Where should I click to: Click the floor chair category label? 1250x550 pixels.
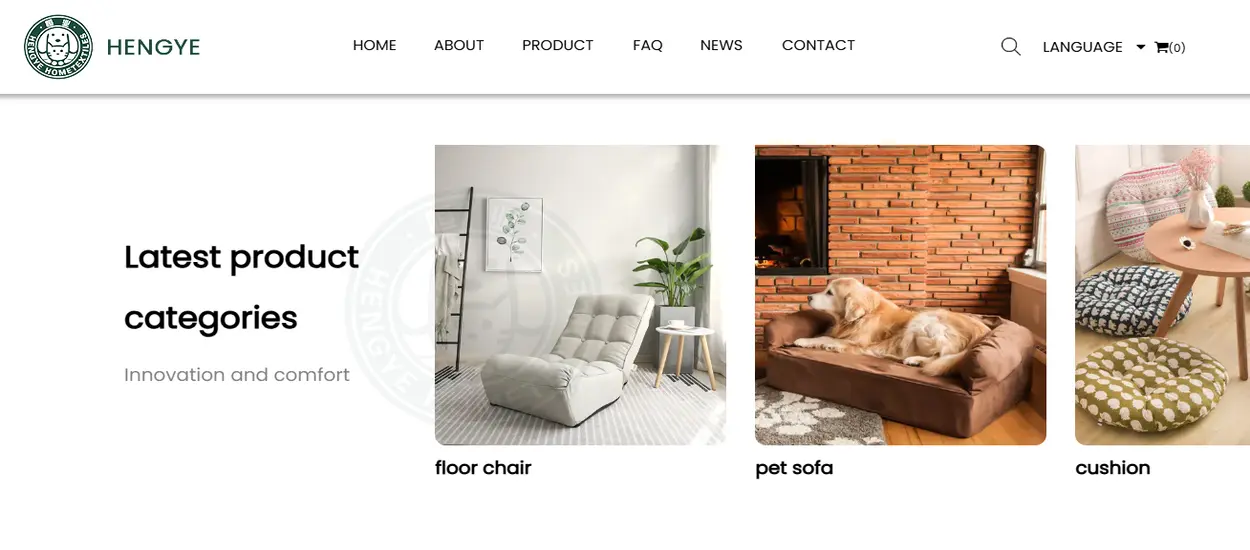(483, 468)
